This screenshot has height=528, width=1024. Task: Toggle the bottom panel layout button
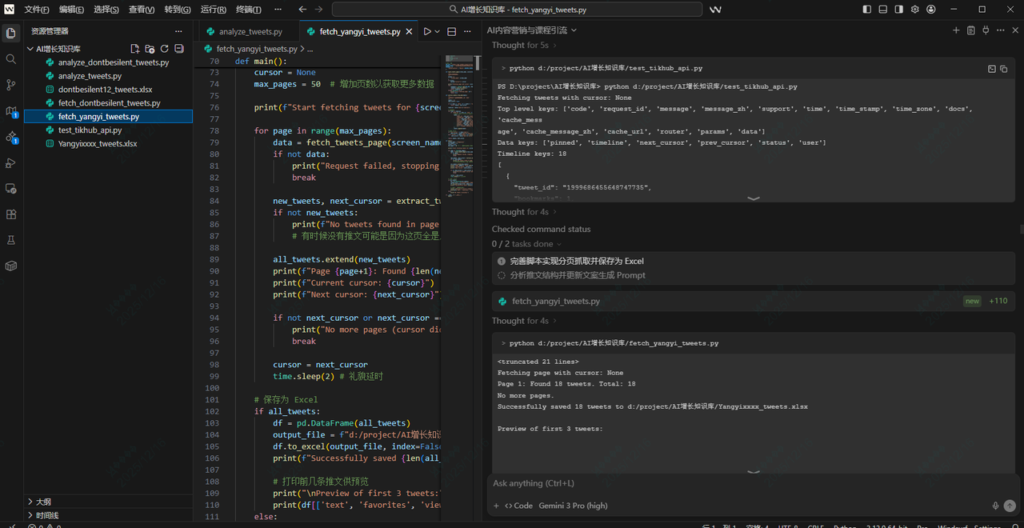point(884,9)
